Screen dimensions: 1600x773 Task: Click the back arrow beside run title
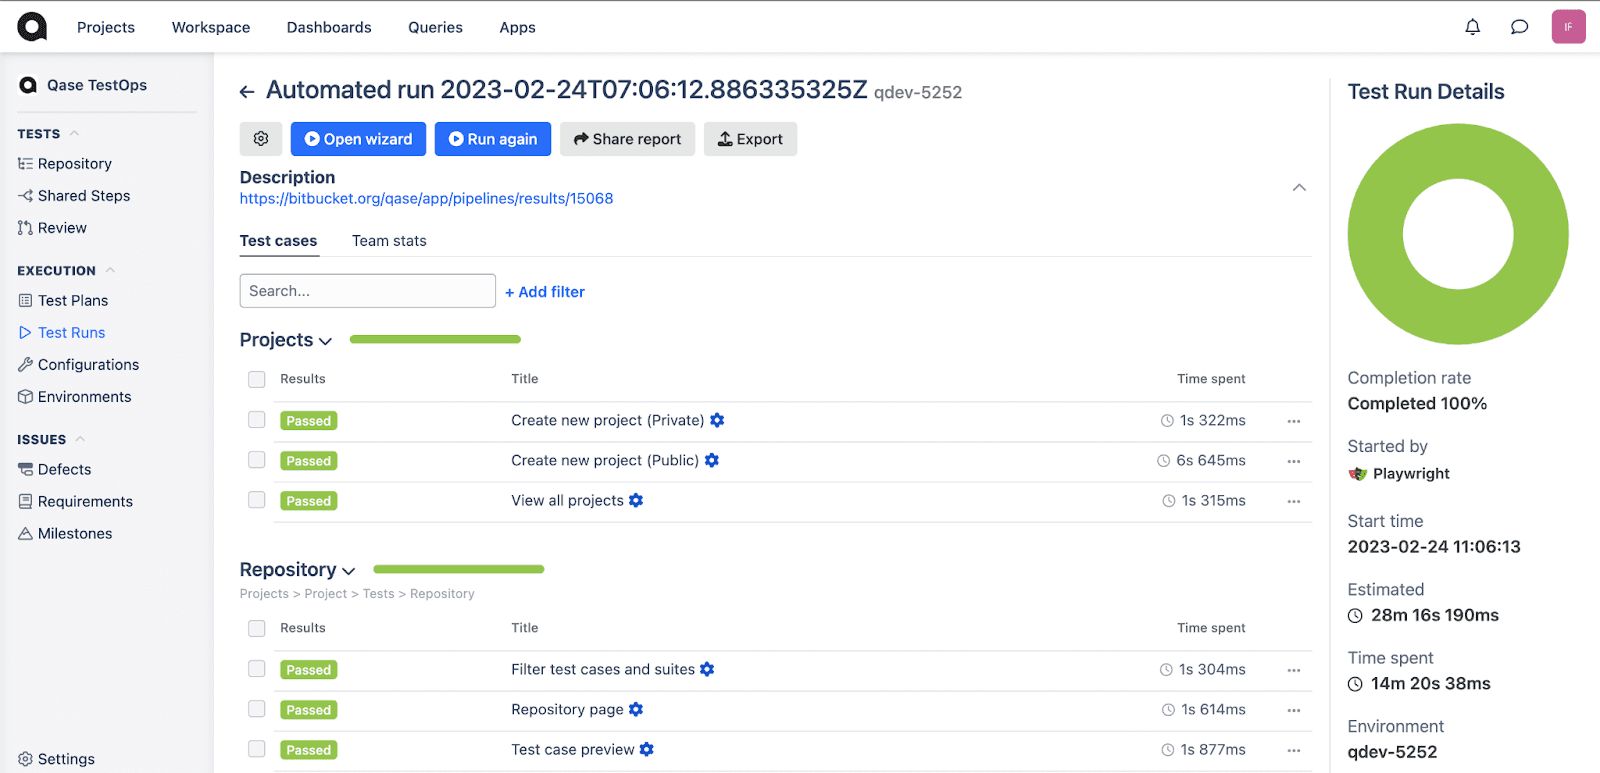(247, 92)
